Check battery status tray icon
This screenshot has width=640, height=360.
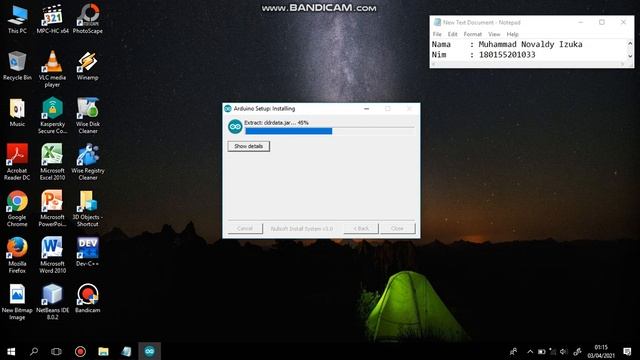[x=541, y=351]
